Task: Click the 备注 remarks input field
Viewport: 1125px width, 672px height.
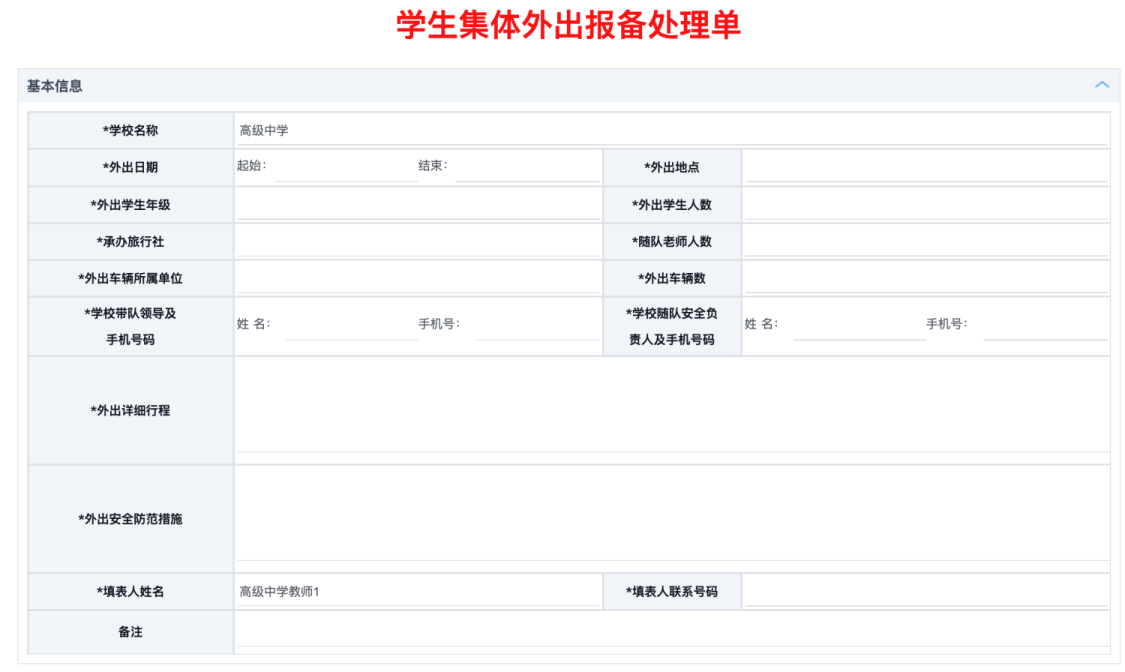Action: (671, 632)
